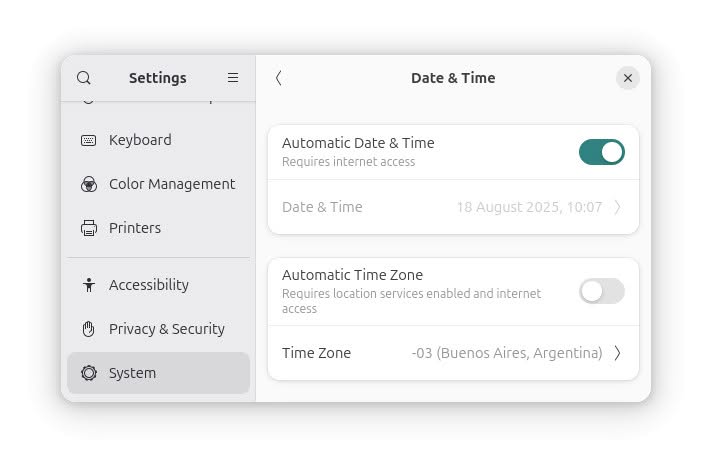Click the -03 (Buenos Aires, Argentina) value
Image resolution: width=712 pixels, height=469 pixels.
coord(507,353)
